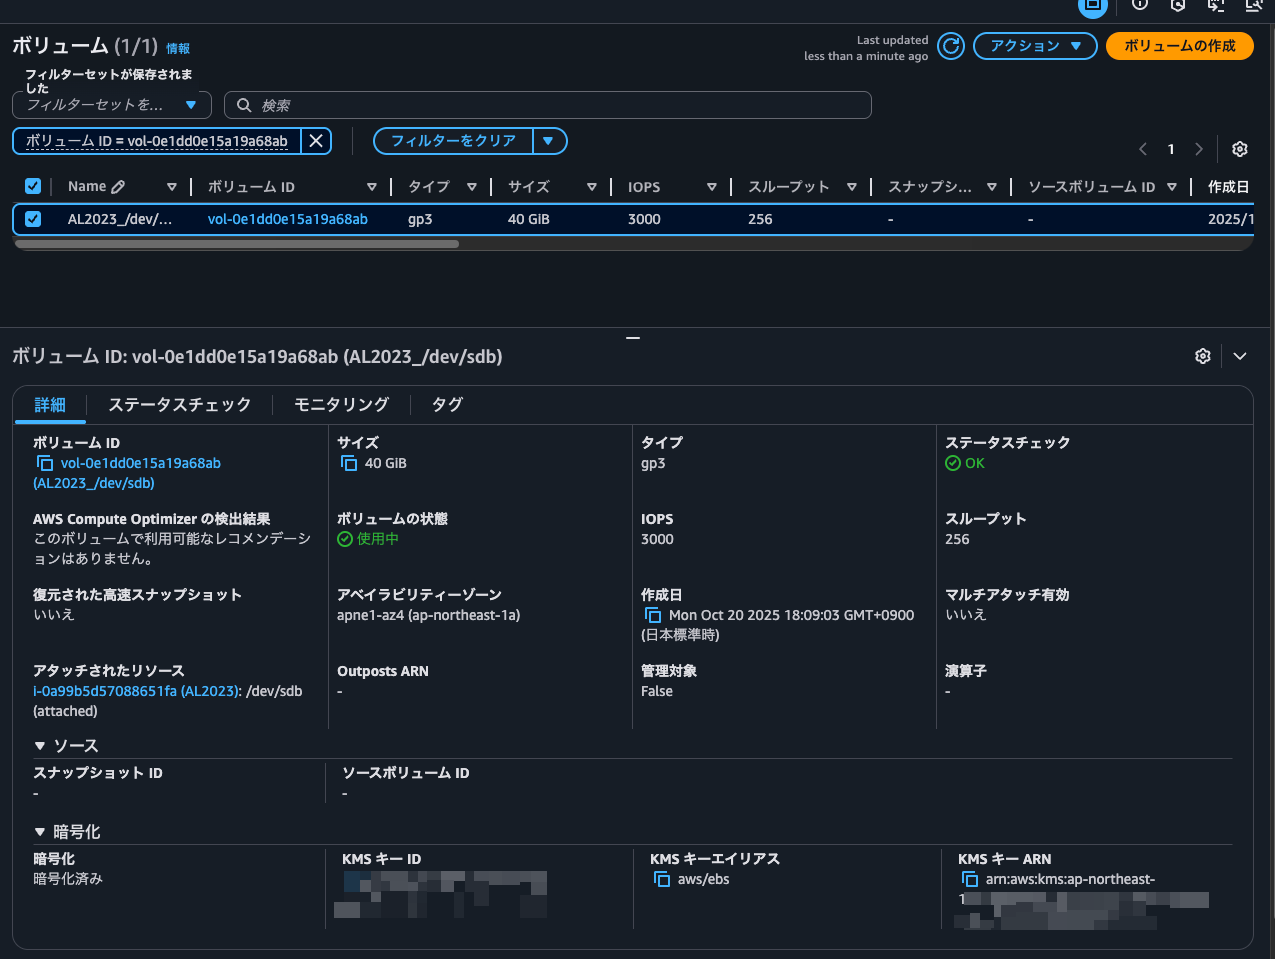1275x959 pixels.
Task: Copy the 40 GiB size value
Action: point(349,463)
